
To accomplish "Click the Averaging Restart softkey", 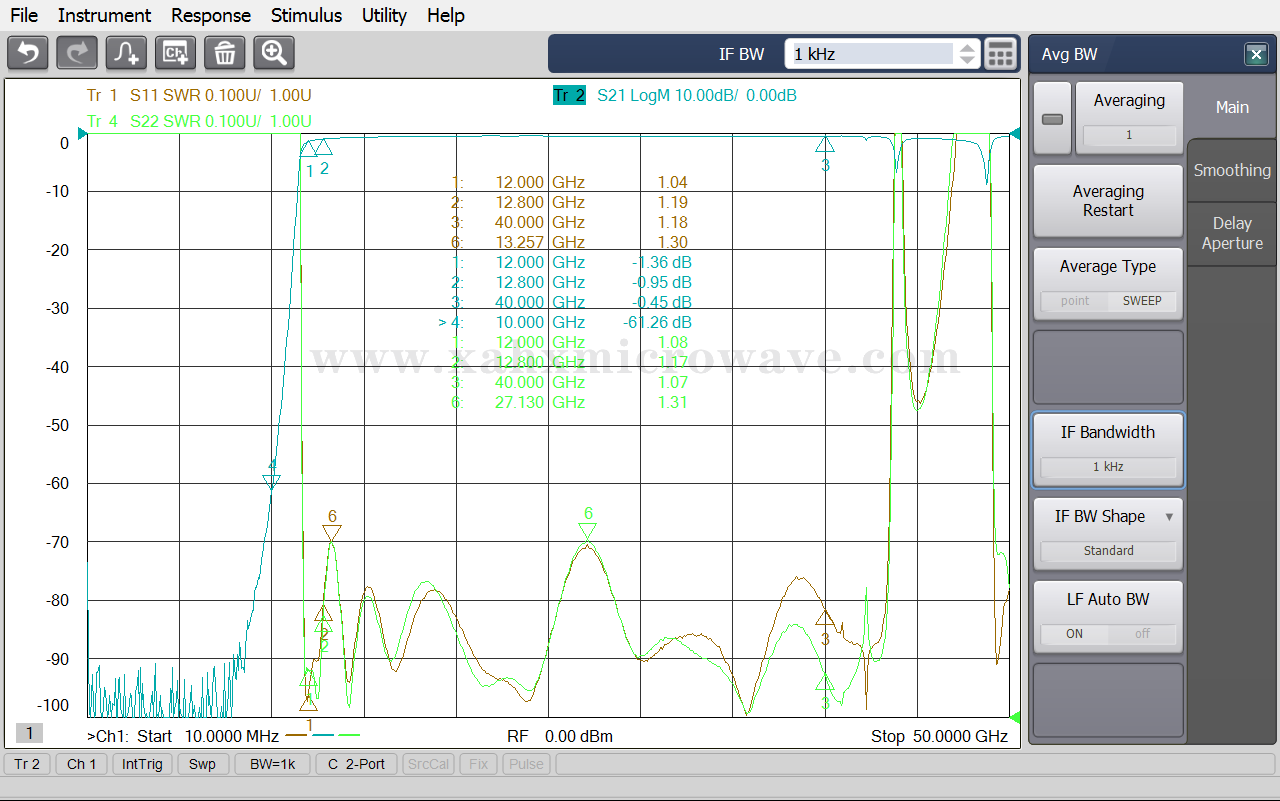I will [1108, 201].
